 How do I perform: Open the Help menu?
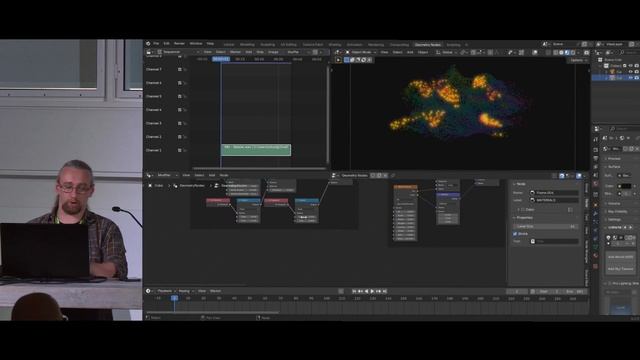210,44
